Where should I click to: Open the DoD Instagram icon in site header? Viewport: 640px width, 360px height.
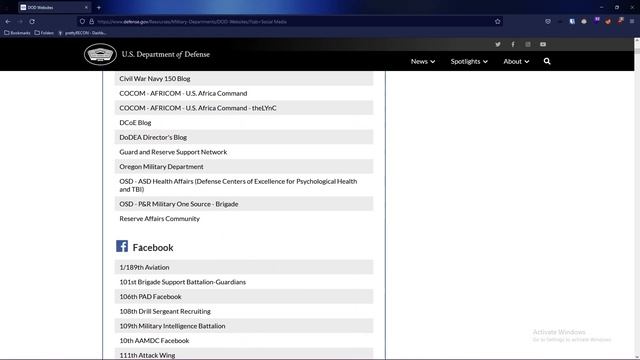528,44
